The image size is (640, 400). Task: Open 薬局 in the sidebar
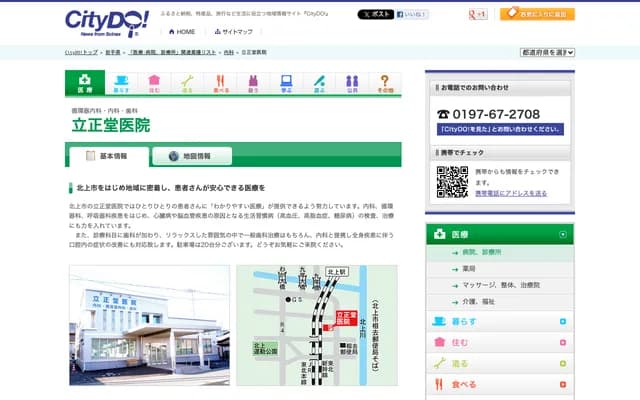[x=469, y=269]
